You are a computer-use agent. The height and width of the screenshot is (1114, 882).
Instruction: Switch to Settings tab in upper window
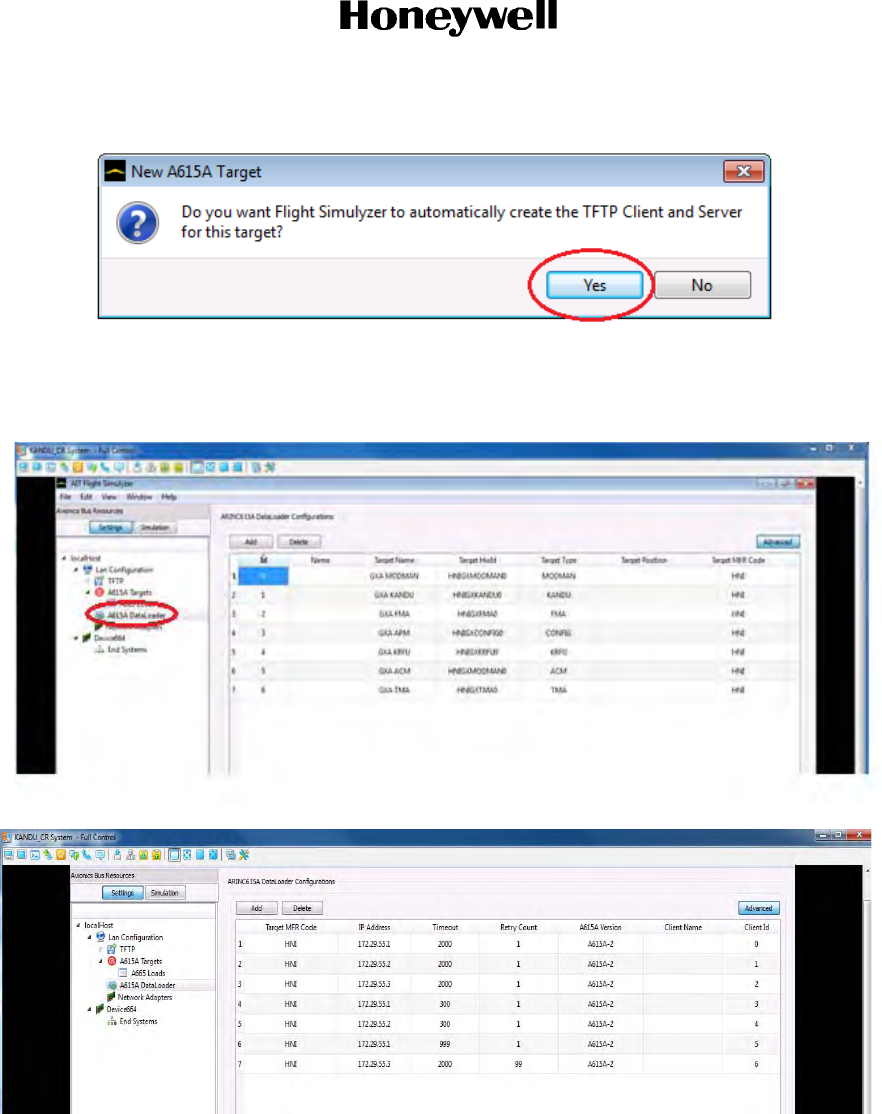click(x=111, y=527)
